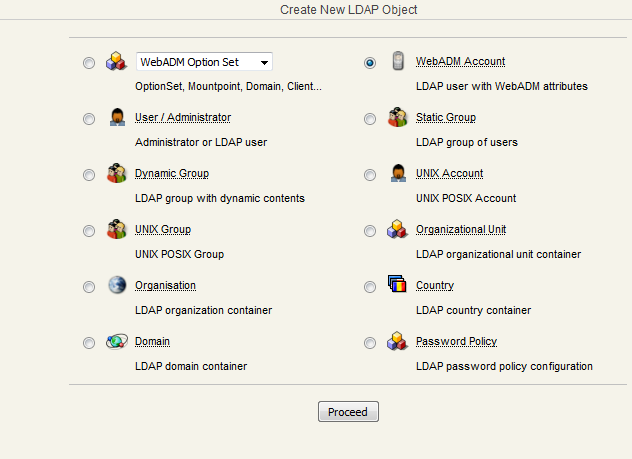
Task: Choose the Dynamic Group radio button
Action: 89,175
